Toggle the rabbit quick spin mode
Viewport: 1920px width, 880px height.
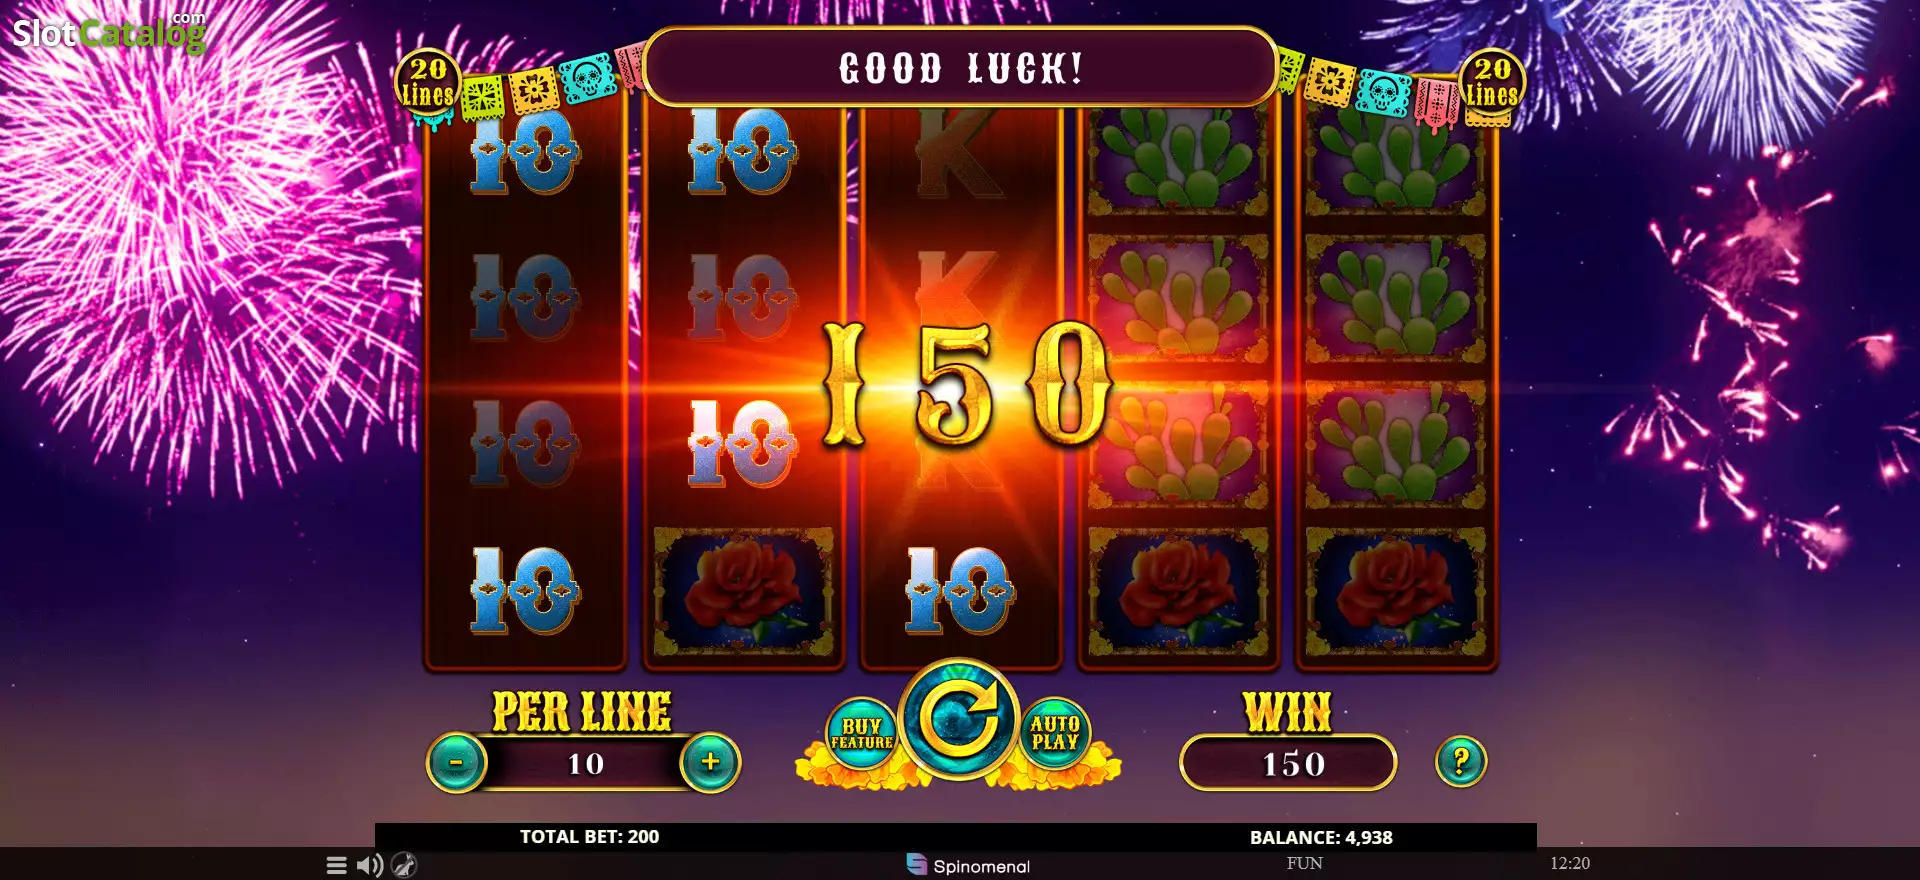(404, 865)
